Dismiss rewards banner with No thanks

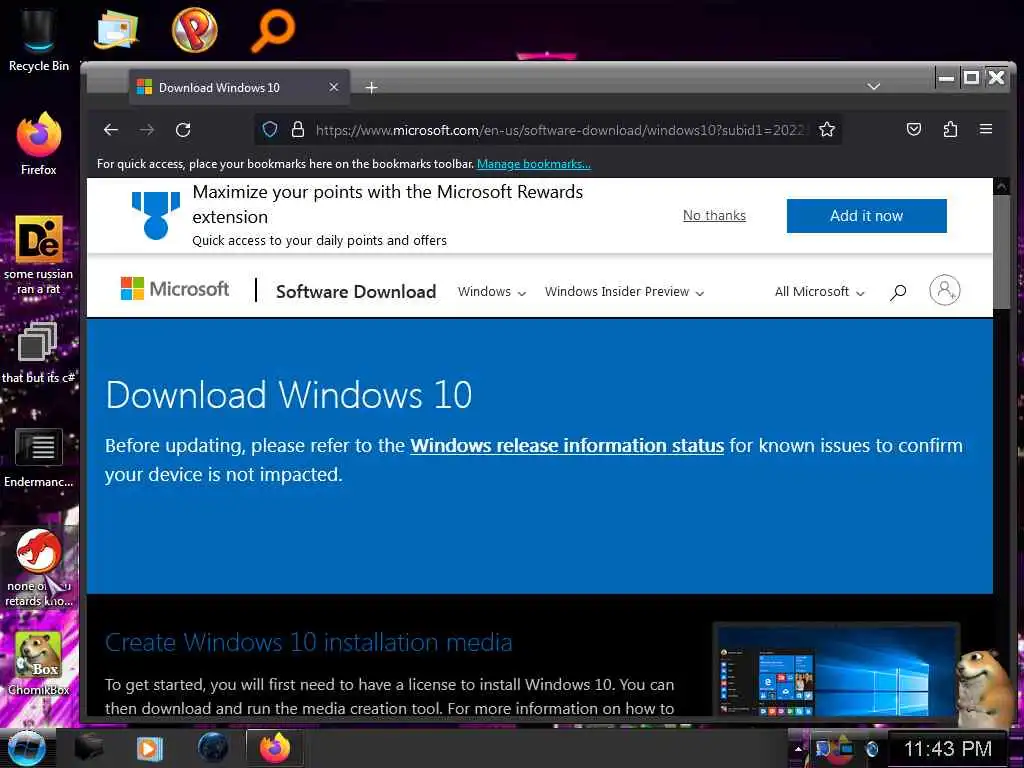point(714,216)
